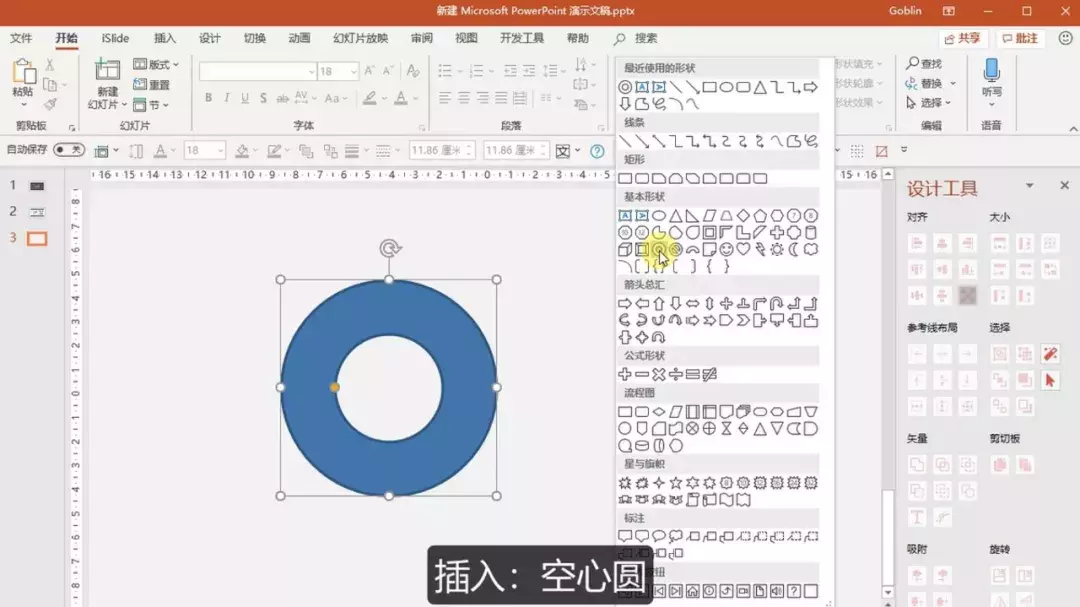Select the Cloud basic shape
Screen dimensions: 1080x607
click(x=811, y=249)
